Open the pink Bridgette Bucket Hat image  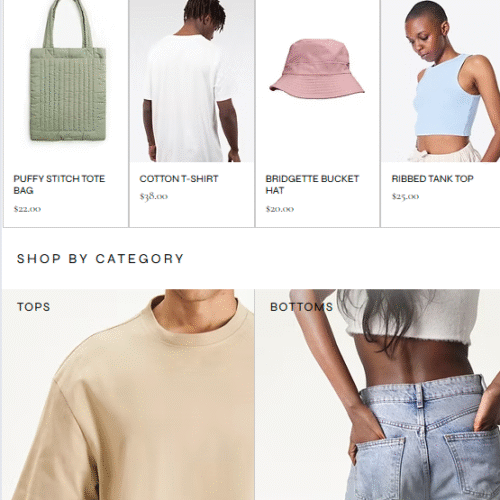tap(317, 81)
